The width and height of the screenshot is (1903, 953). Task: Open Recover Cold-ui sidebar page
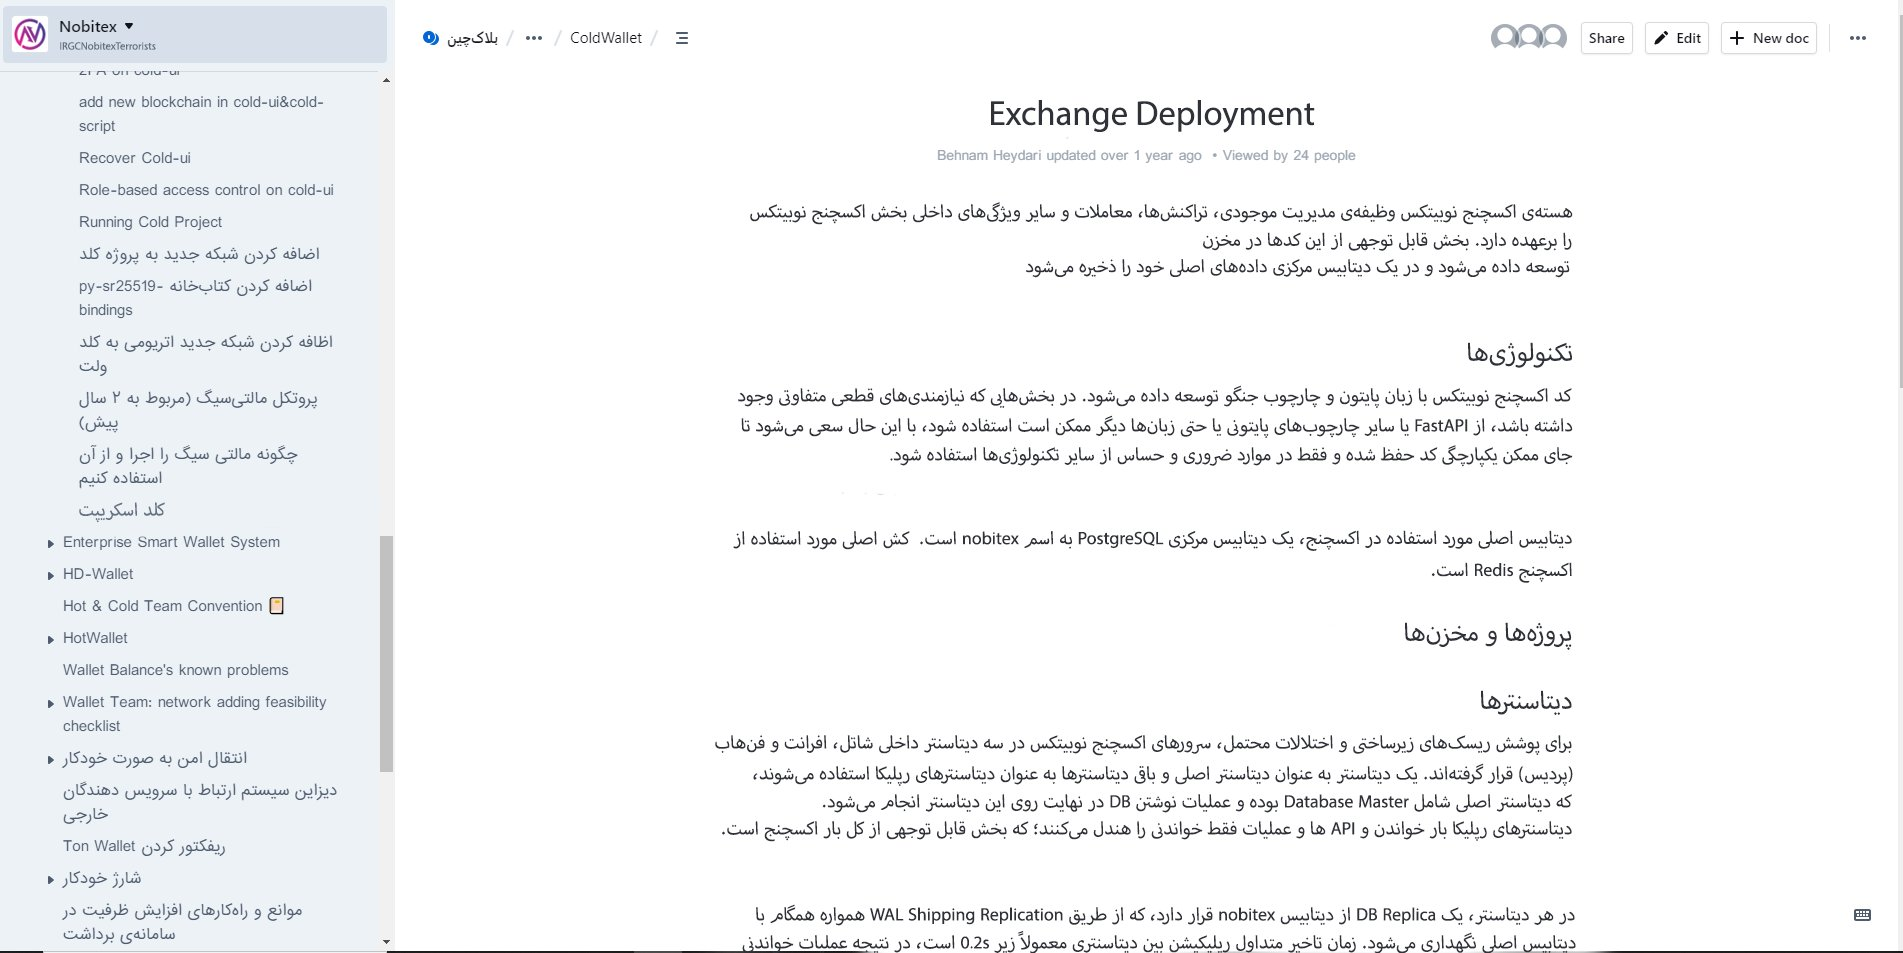135,158
